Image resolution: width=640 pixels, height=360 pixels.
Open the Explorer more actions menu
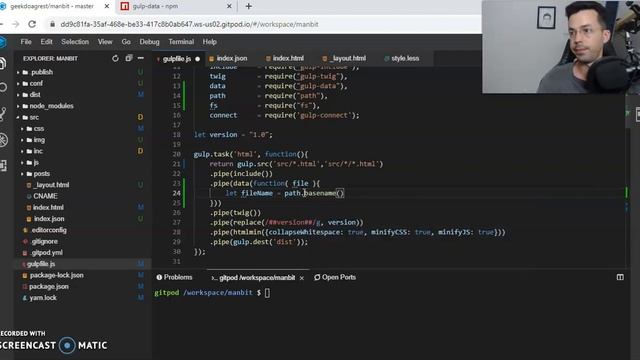pos(141,58)
